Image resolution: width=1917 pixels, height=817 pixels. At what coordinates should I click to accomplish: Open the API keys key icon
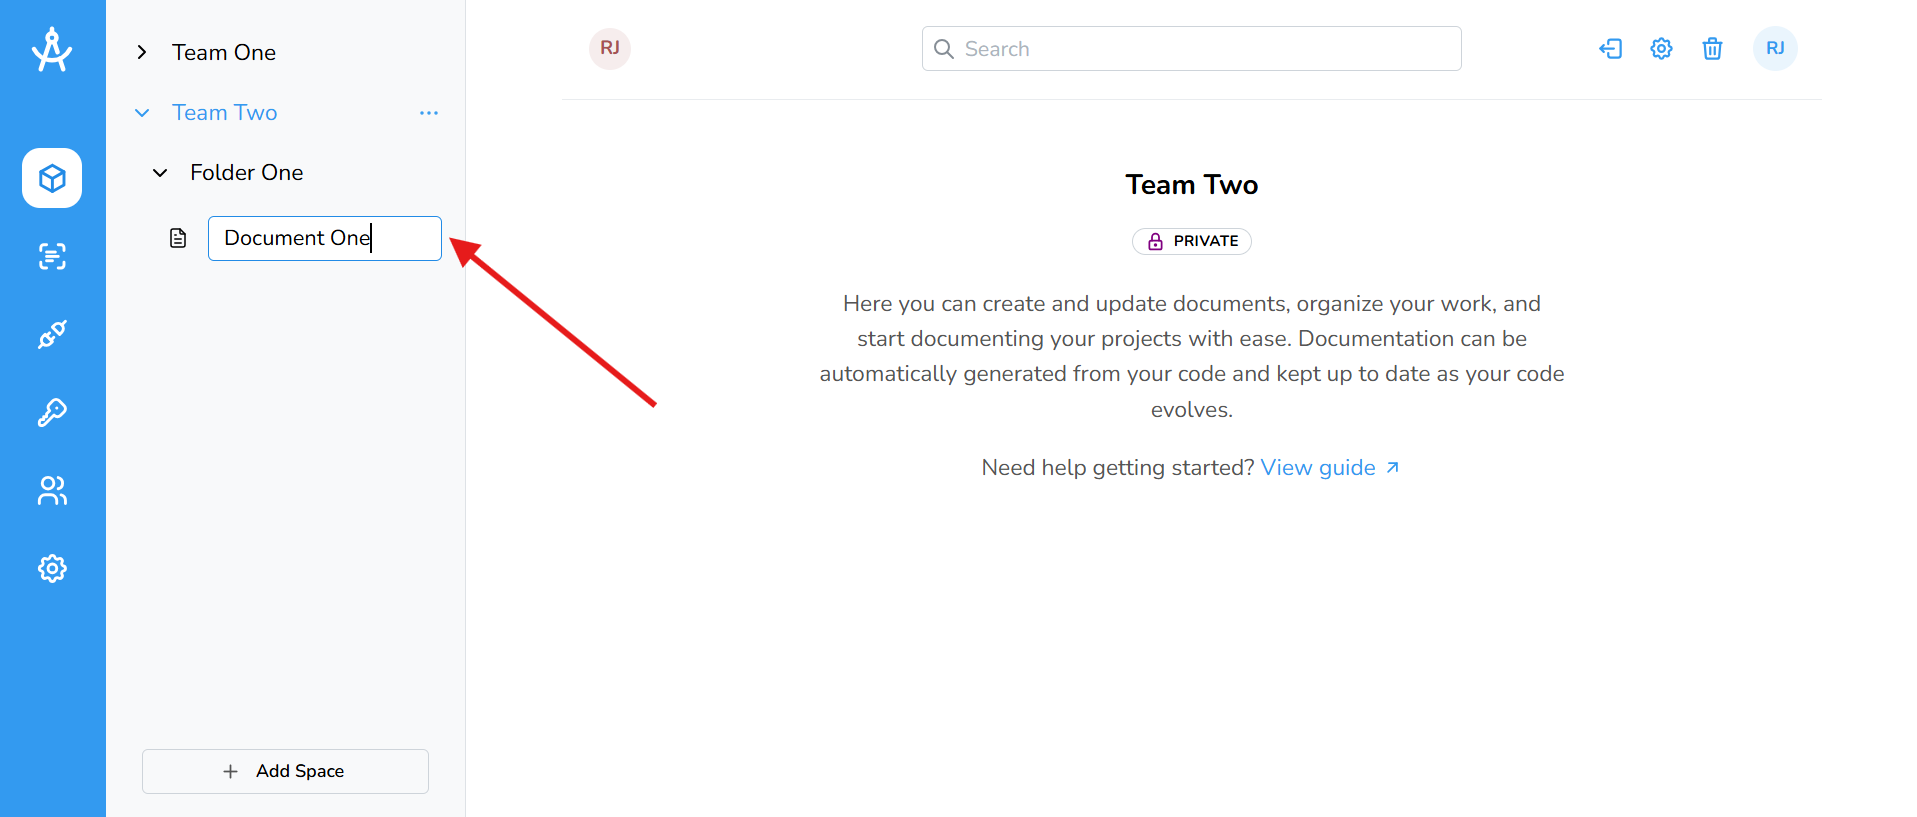(52, 412)
